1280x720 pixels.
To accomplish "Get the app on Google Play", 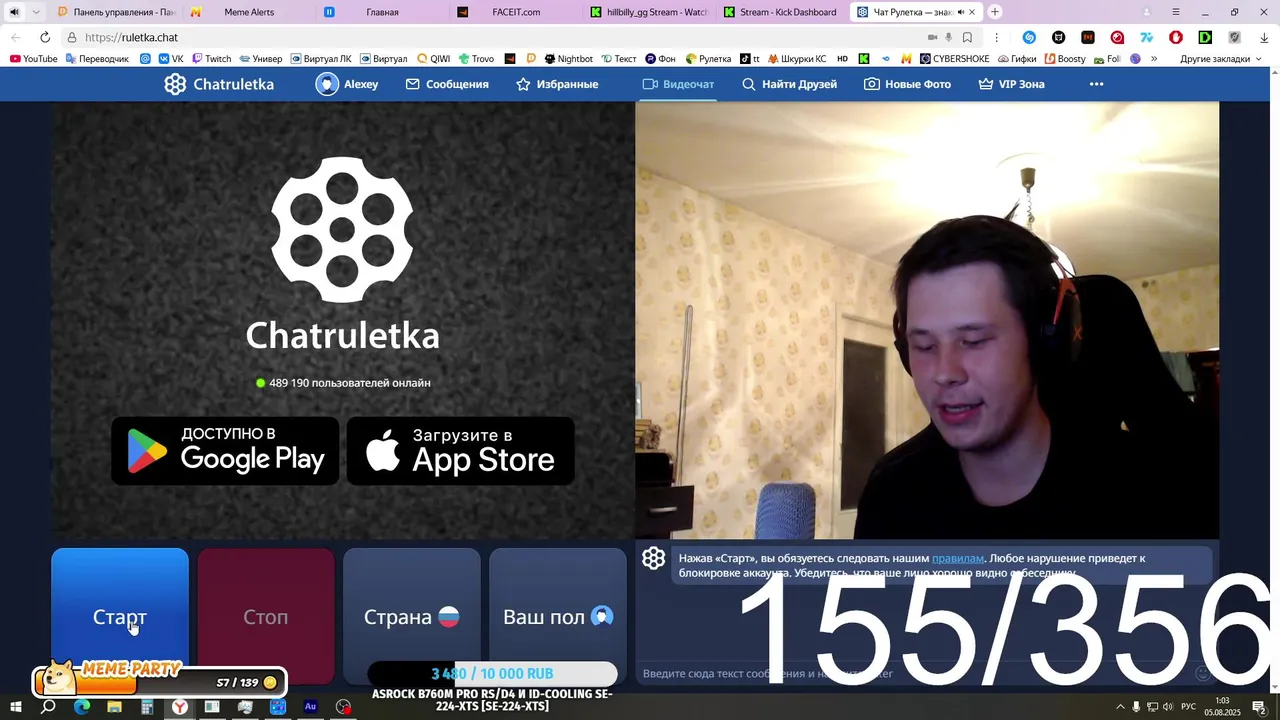I will 225,451.
